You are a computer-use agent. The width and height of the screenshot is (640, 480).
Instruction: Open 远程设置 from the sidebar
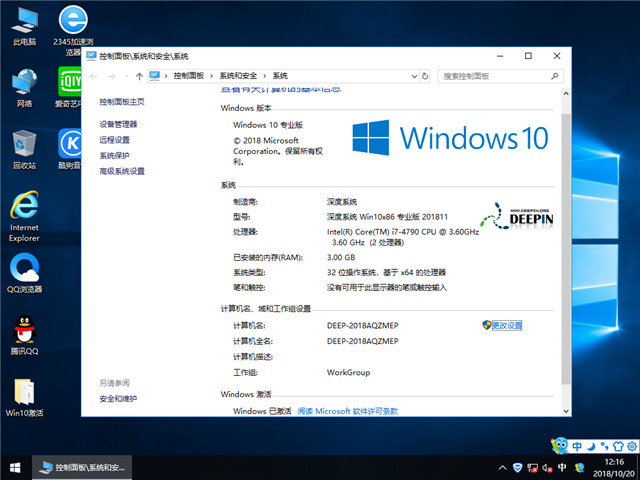pyautogui.click(x=114, y=140)
